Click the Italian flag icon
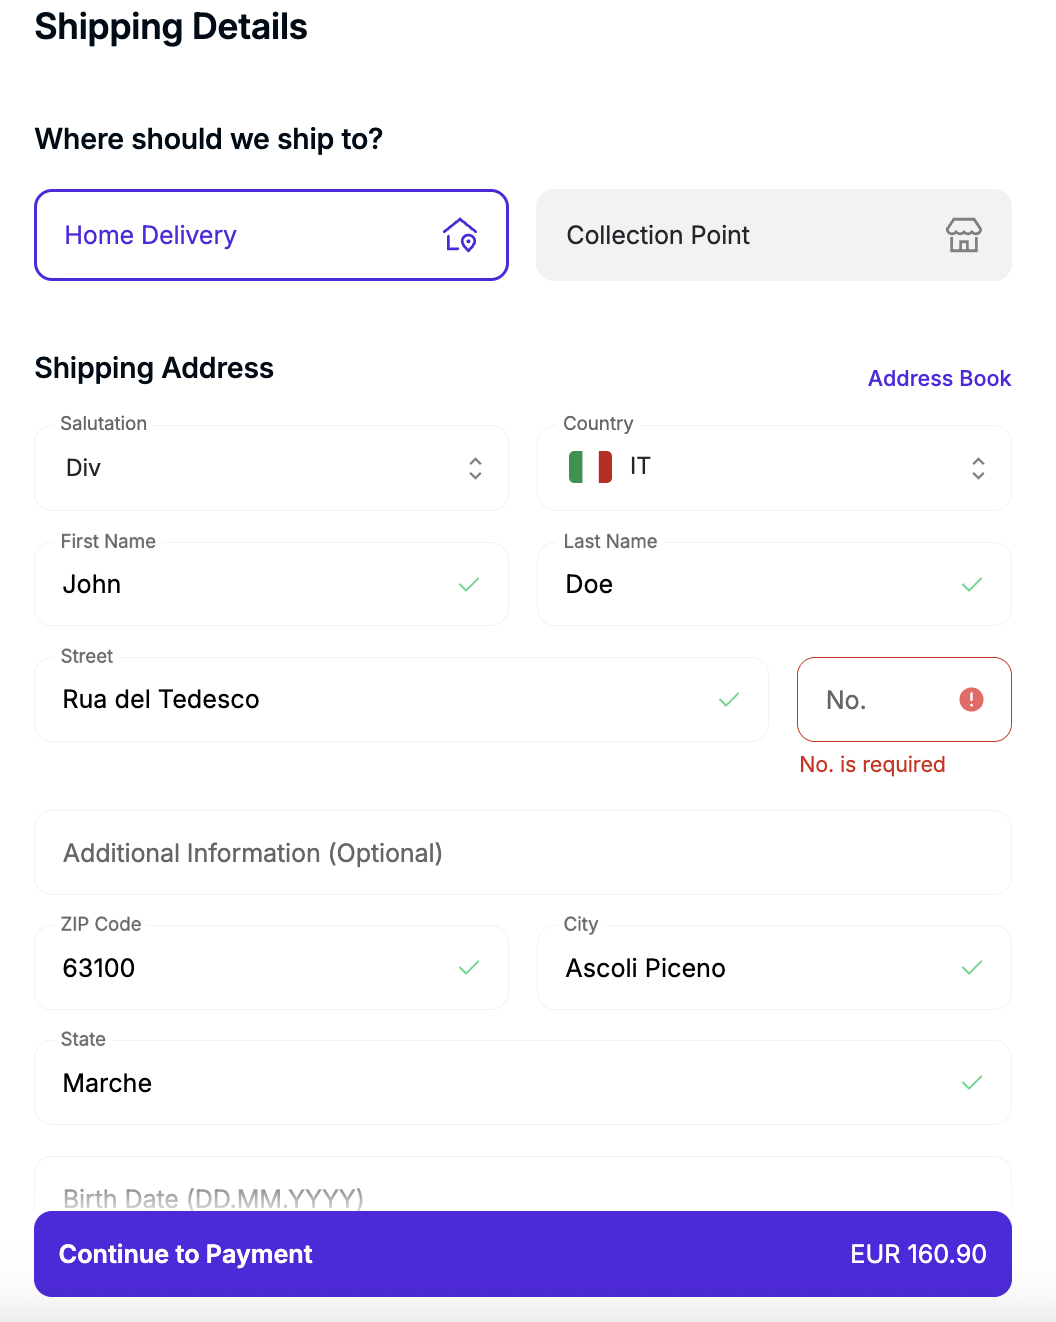This screenshot has width=1056, height=1322. coord(590,467)
